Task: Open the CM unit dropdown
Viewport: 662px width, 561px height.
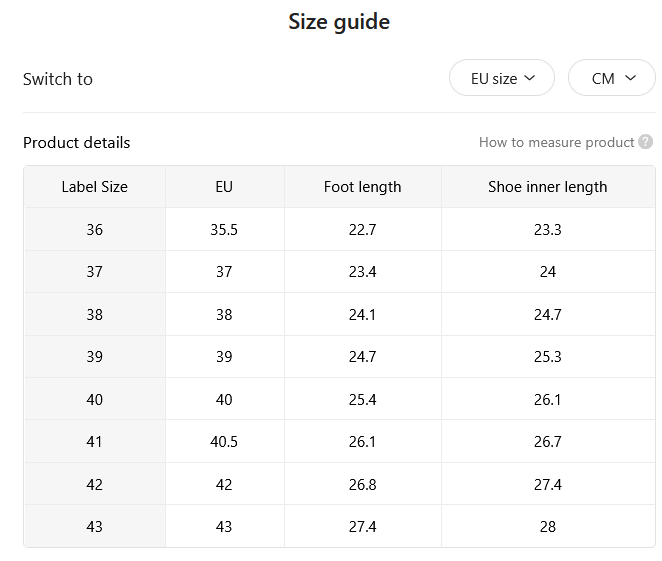Action: click(x=611, y=78)
